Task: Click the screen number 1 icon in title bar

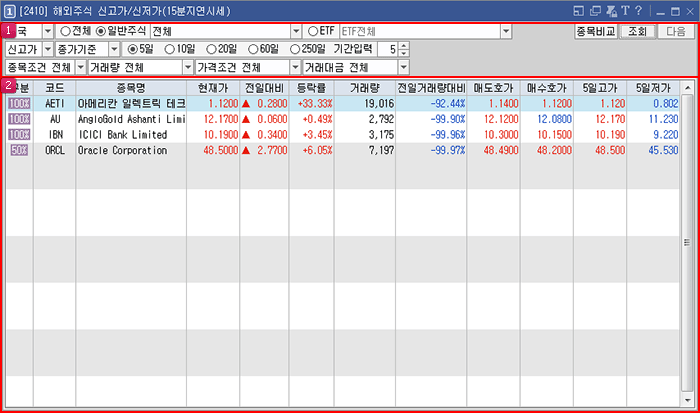Action: point(9,11)
